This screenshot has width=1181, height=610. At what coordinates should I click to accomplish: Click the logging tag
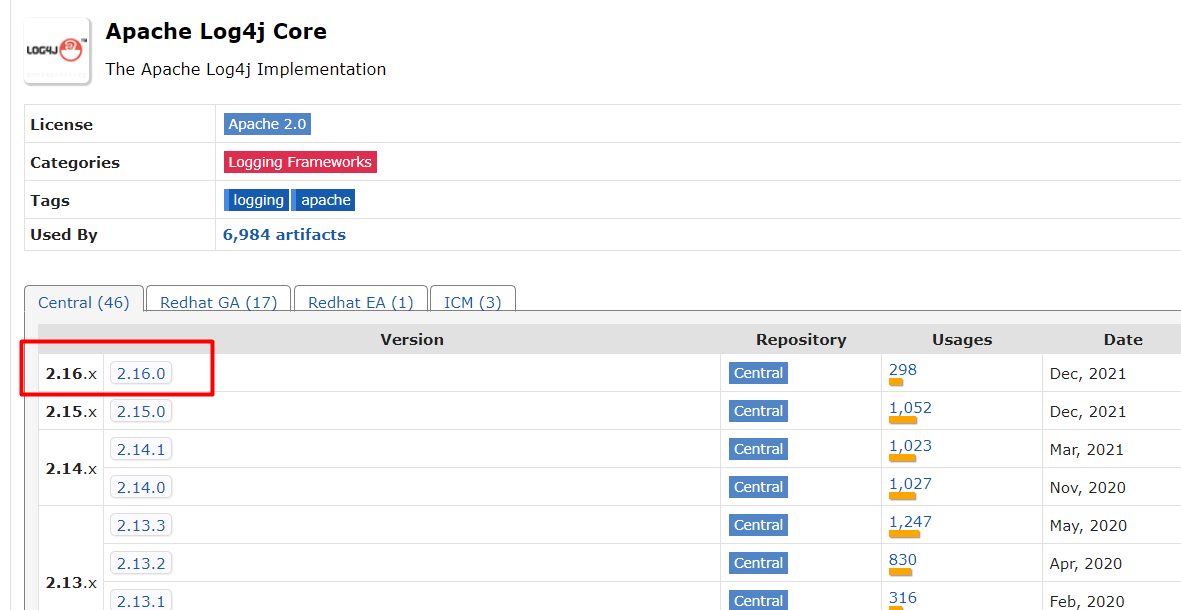coord(257,200)
